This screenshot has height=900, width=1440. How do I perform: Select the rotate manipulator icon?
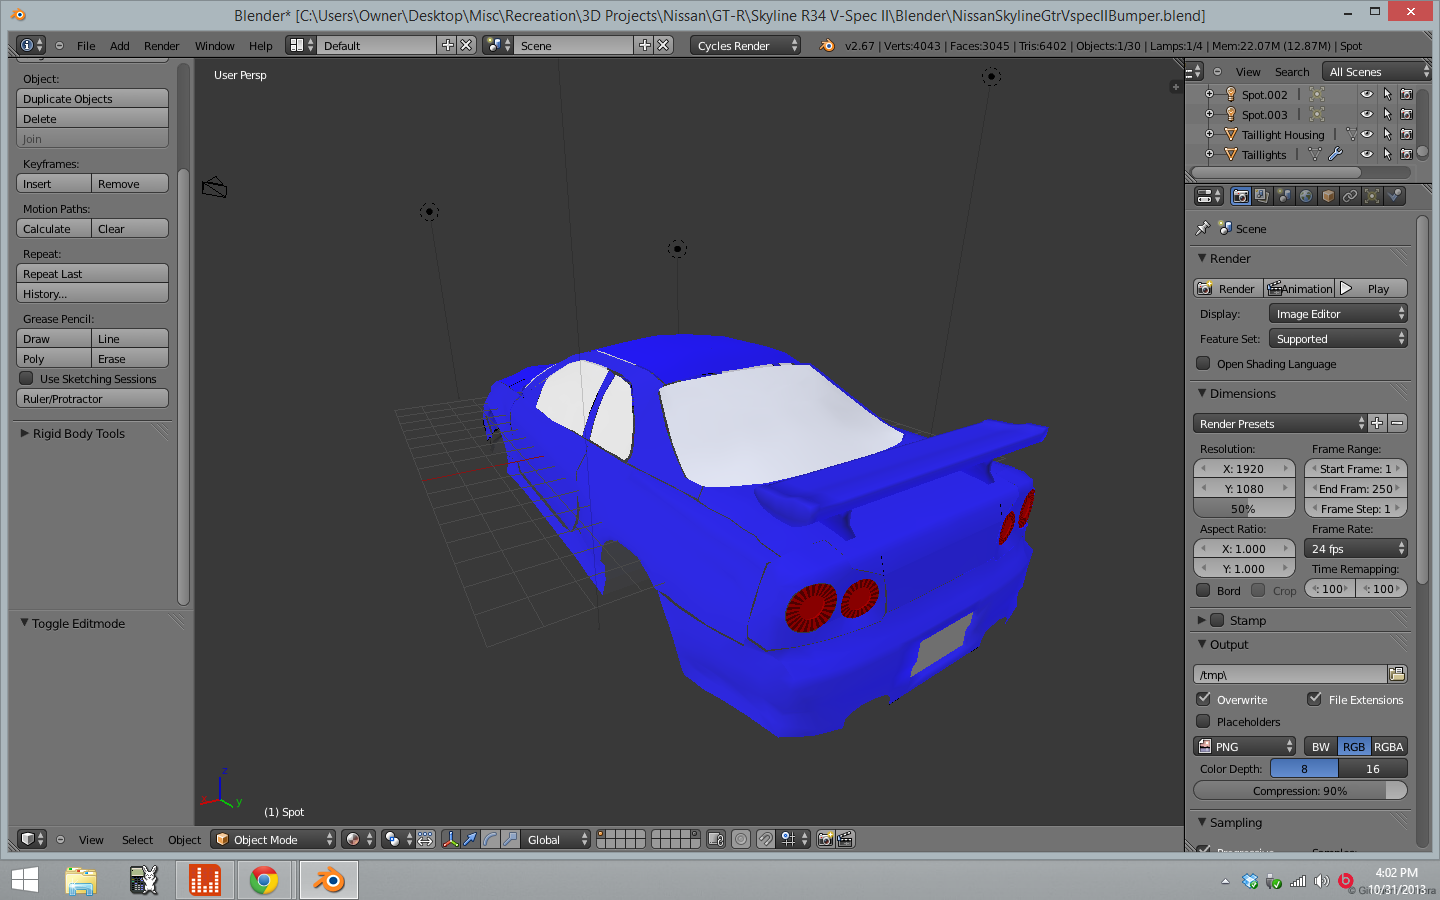490,839
